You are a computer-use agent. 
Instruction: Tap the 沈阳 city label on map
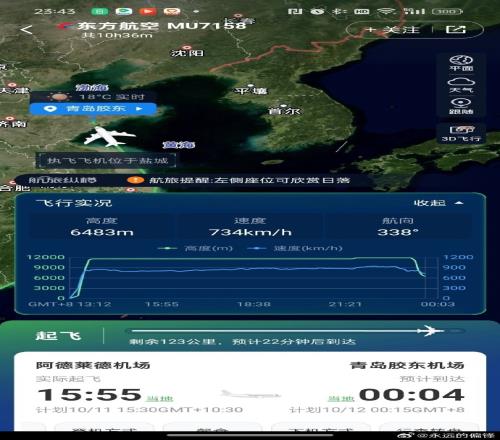tap(187, 53)
